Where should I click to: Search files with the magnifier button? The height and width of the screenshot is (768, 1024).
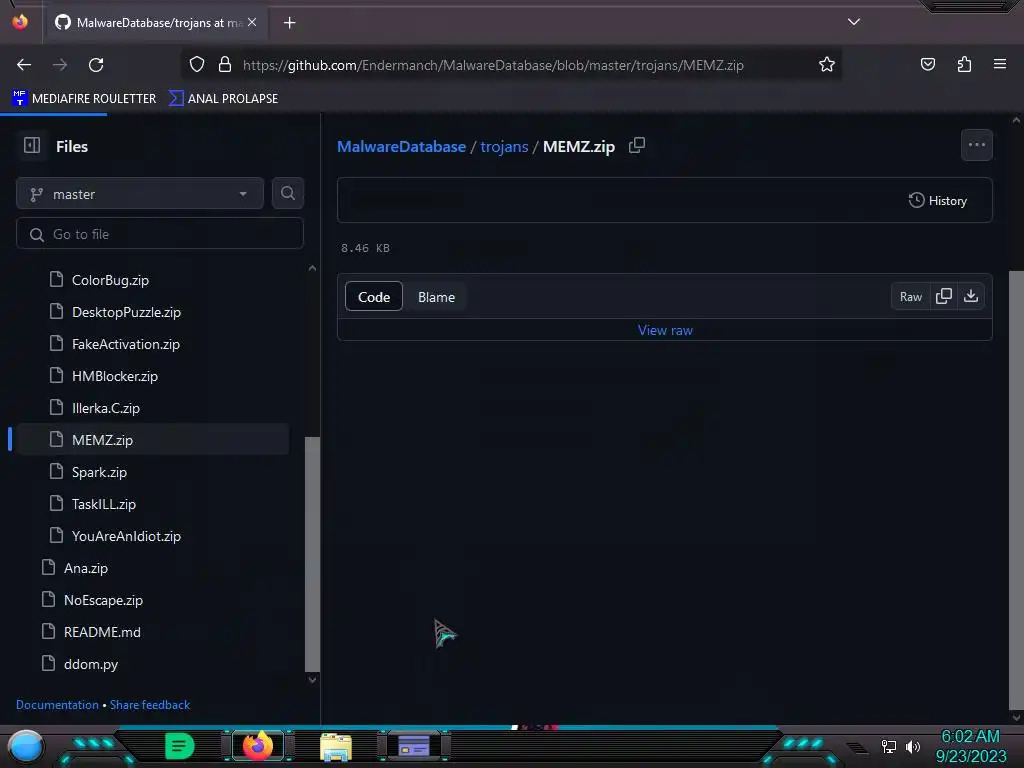[x=288, y=193]
